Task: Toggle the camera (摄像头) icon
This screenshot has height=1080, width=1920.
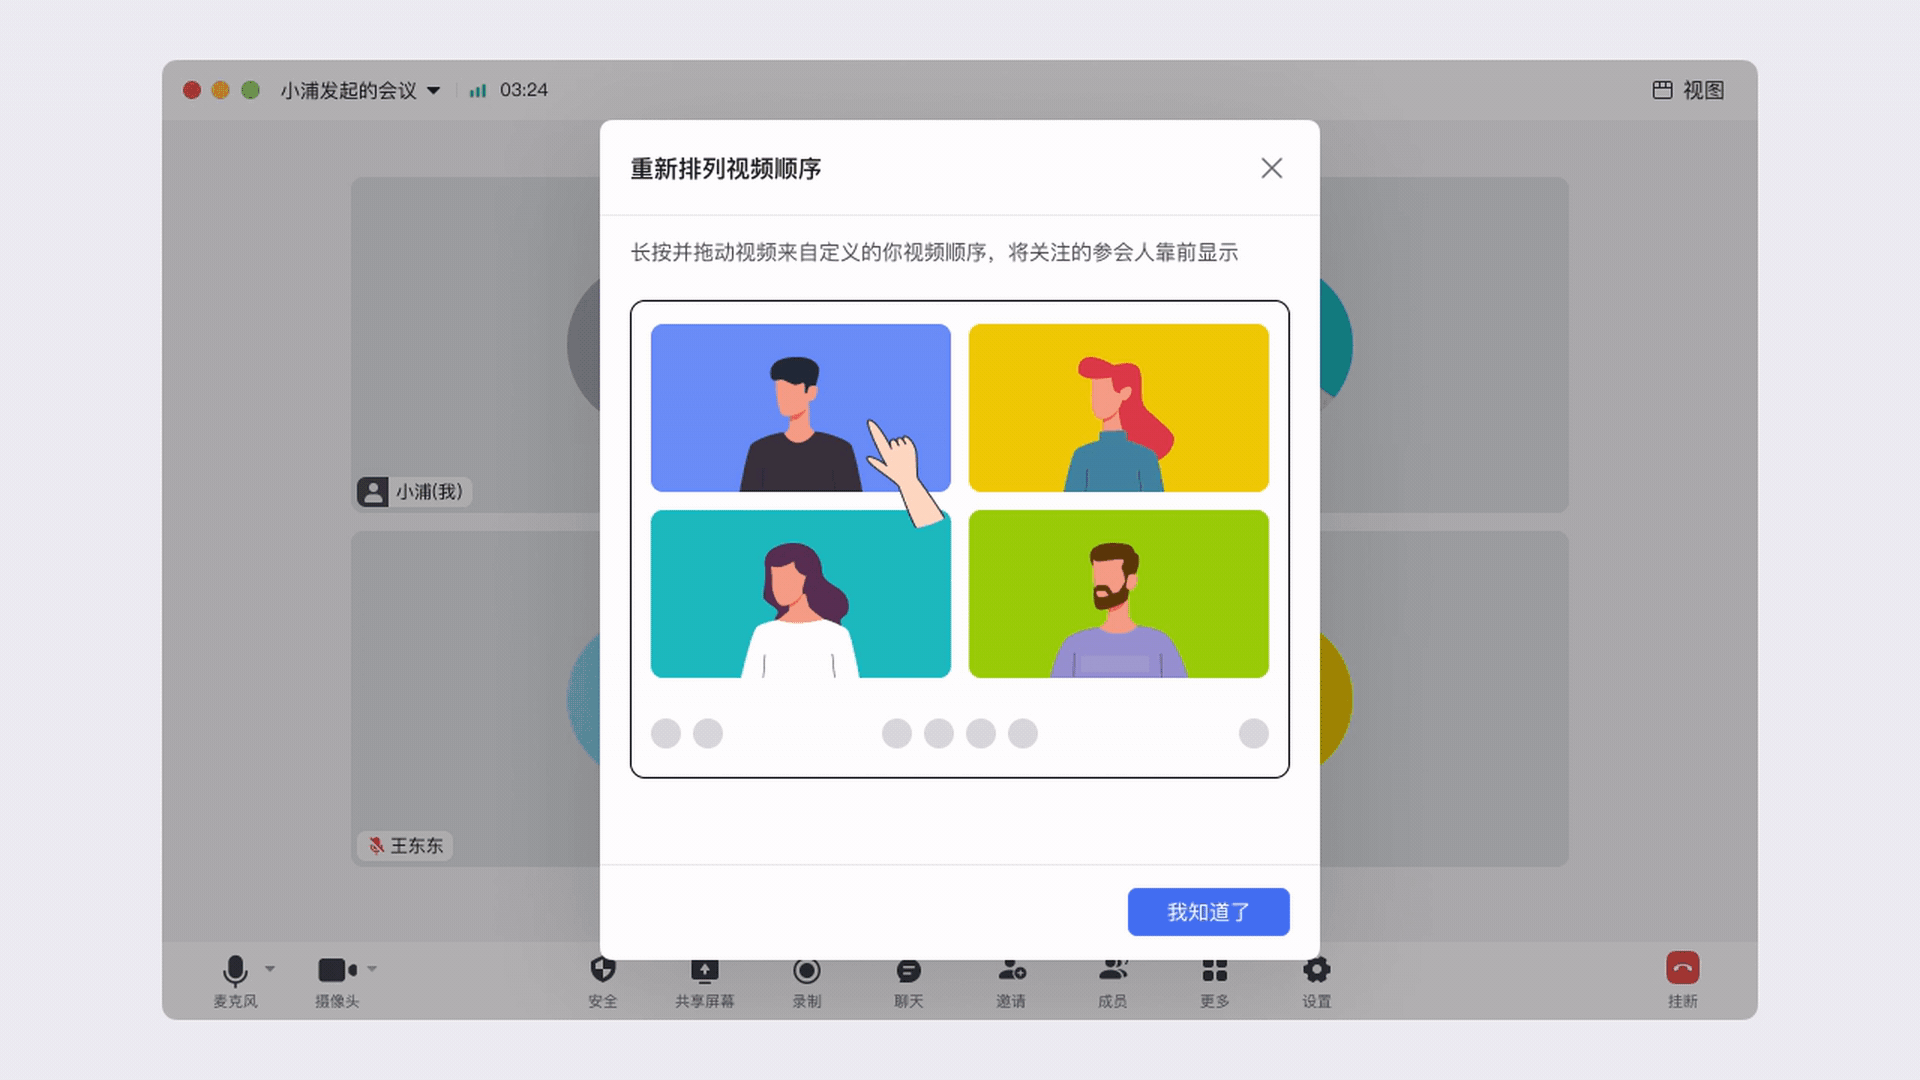Action: click(335, 970)
